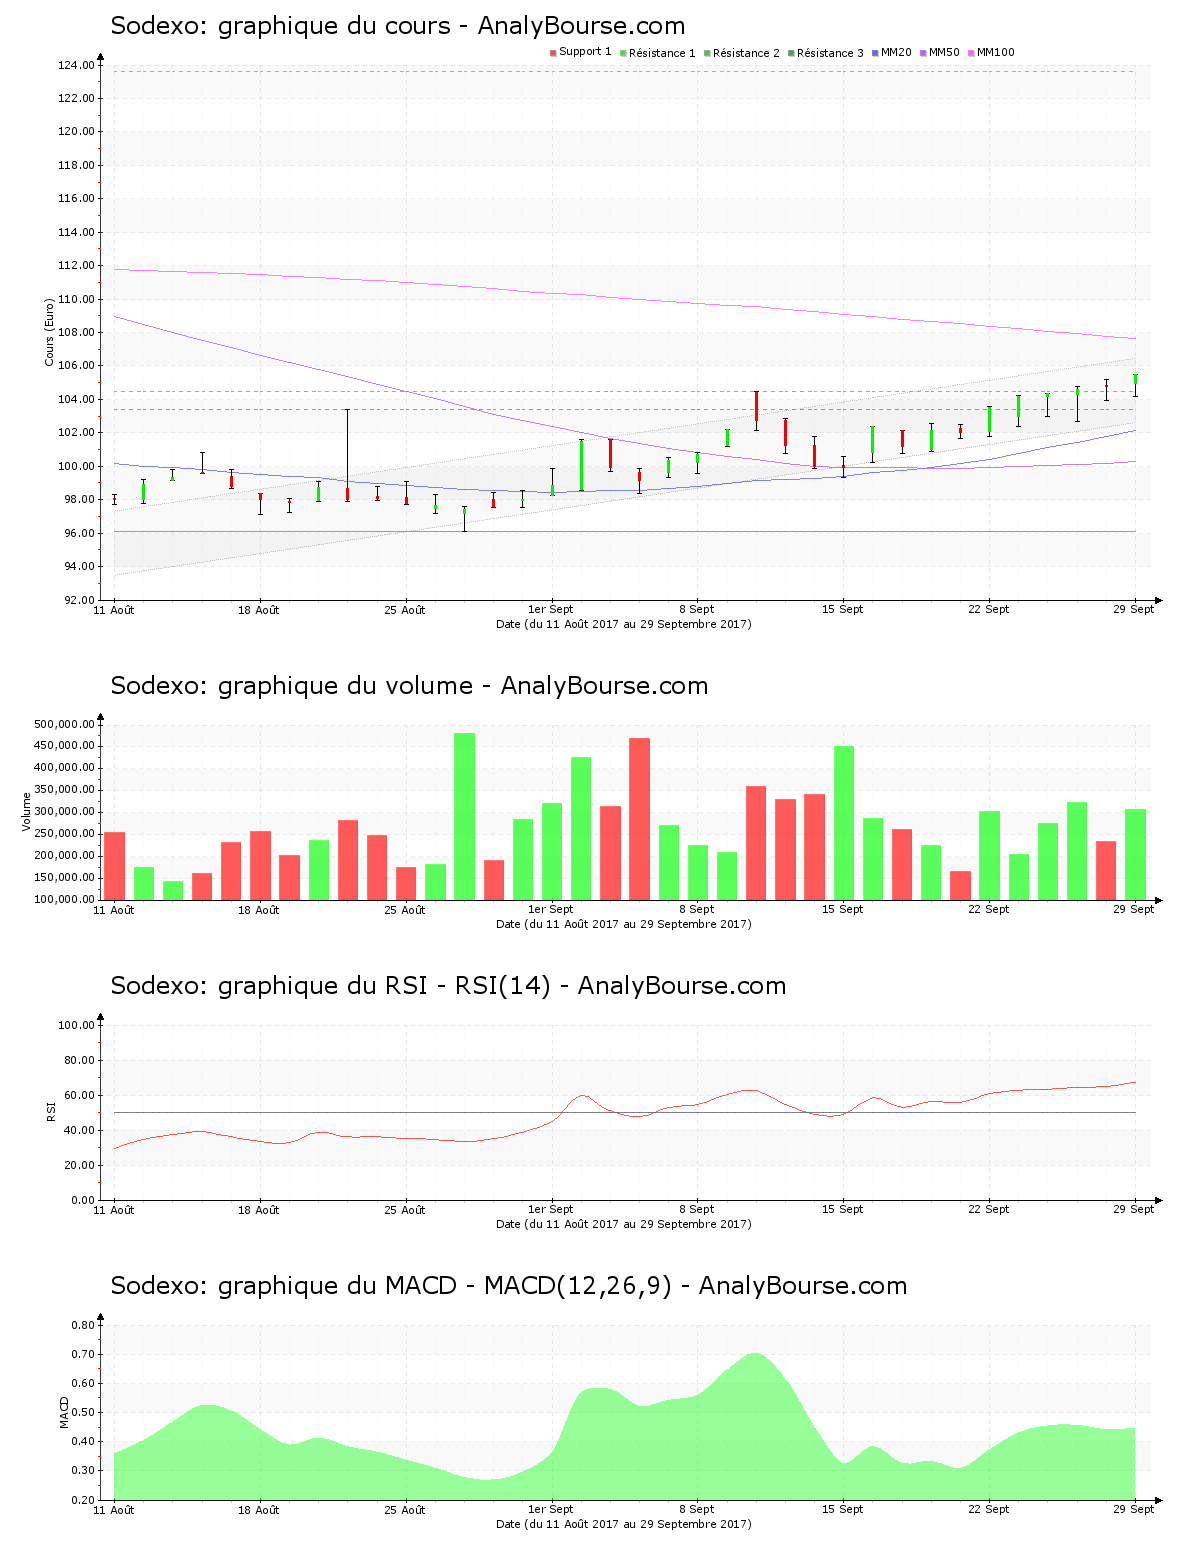
Task: Click '18 Août' under the volume chart
Action: [259, 909]
